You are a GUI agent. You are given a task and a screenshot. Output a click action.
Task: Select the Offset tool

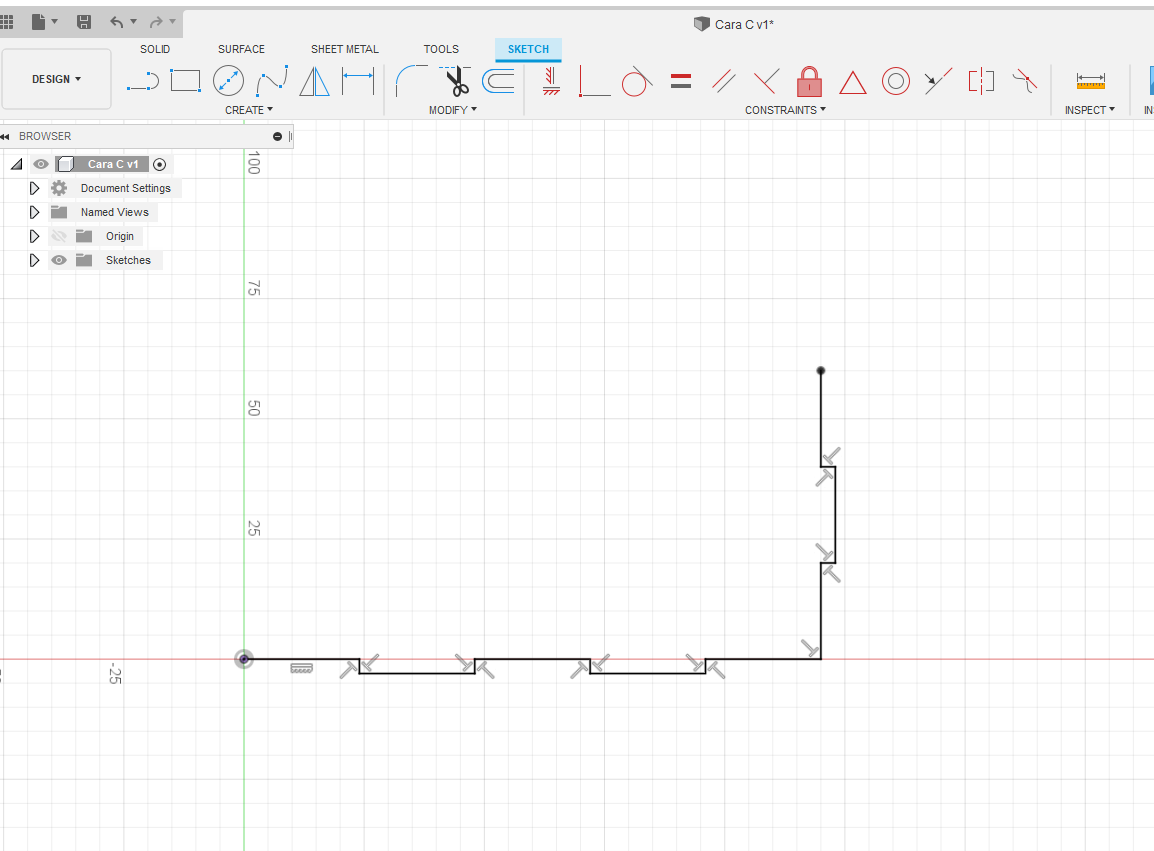pyautogui.click(x=498, y=81)
